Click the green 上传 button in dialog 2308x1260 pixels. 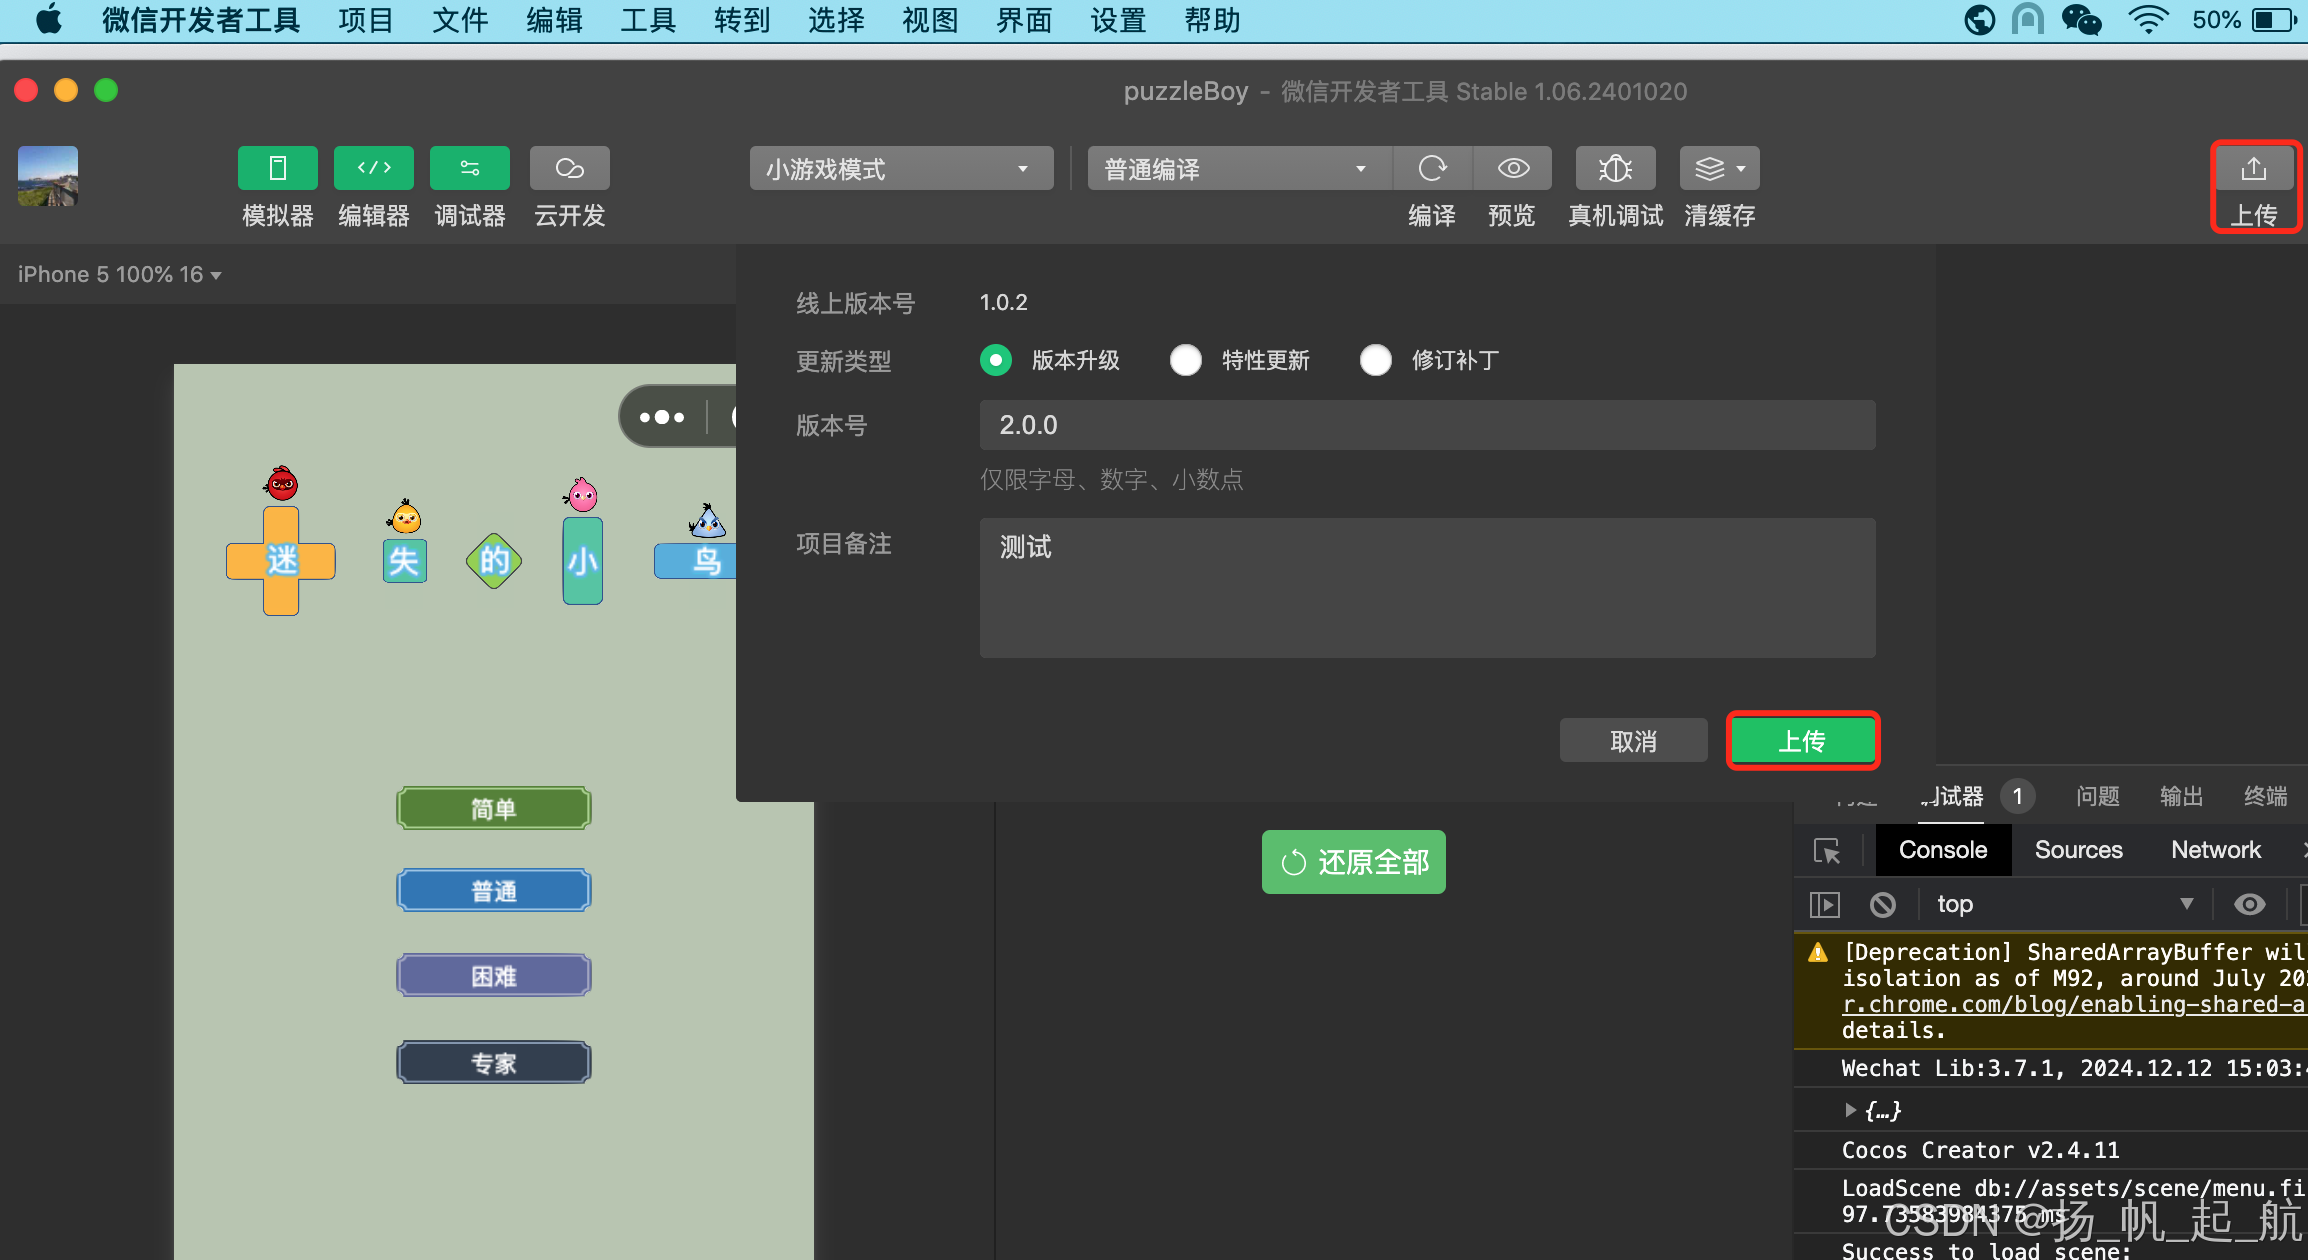pyautogui.click(x=1803, y=741)
